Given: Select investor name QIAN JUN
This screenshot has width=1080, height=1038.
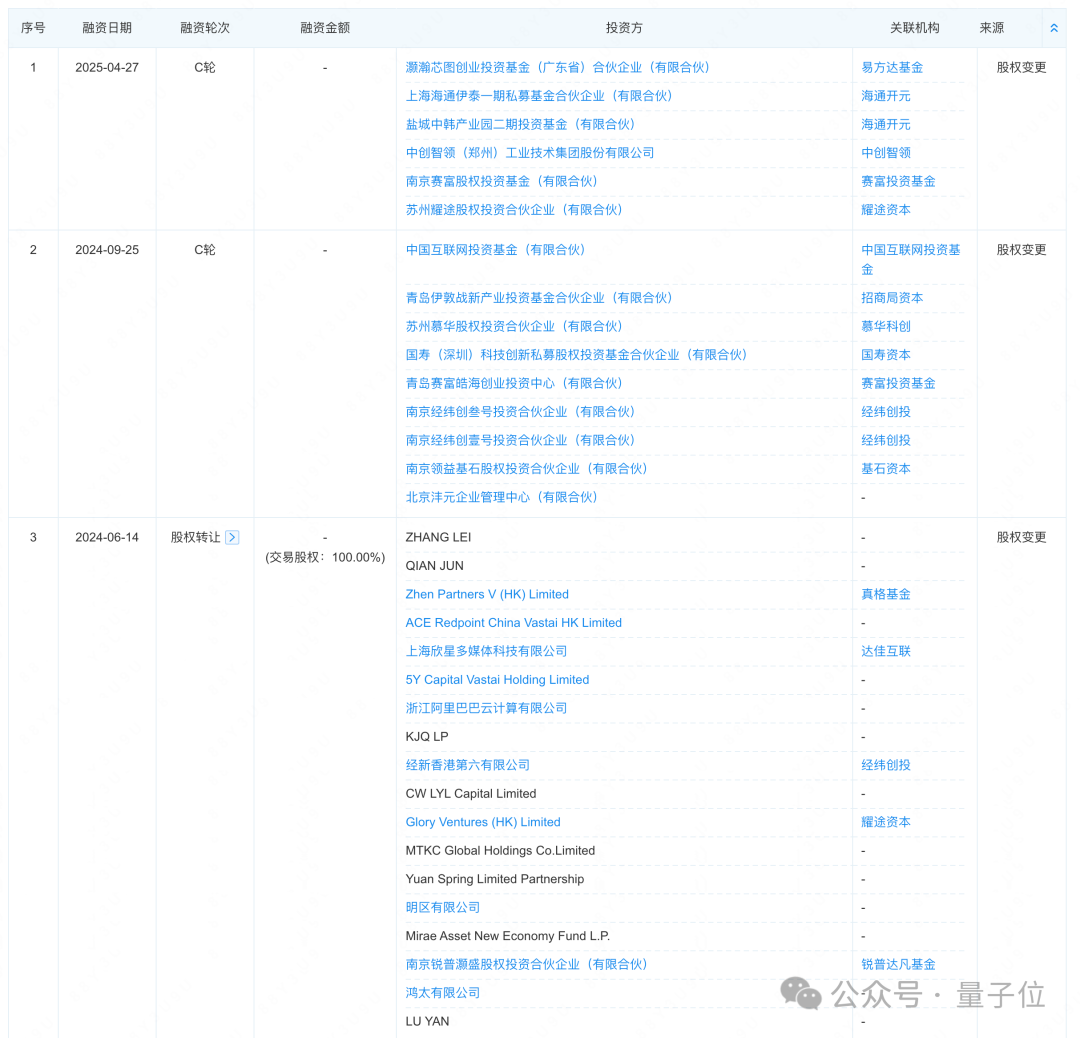Looking at the screenshot, I should [435, 566].
